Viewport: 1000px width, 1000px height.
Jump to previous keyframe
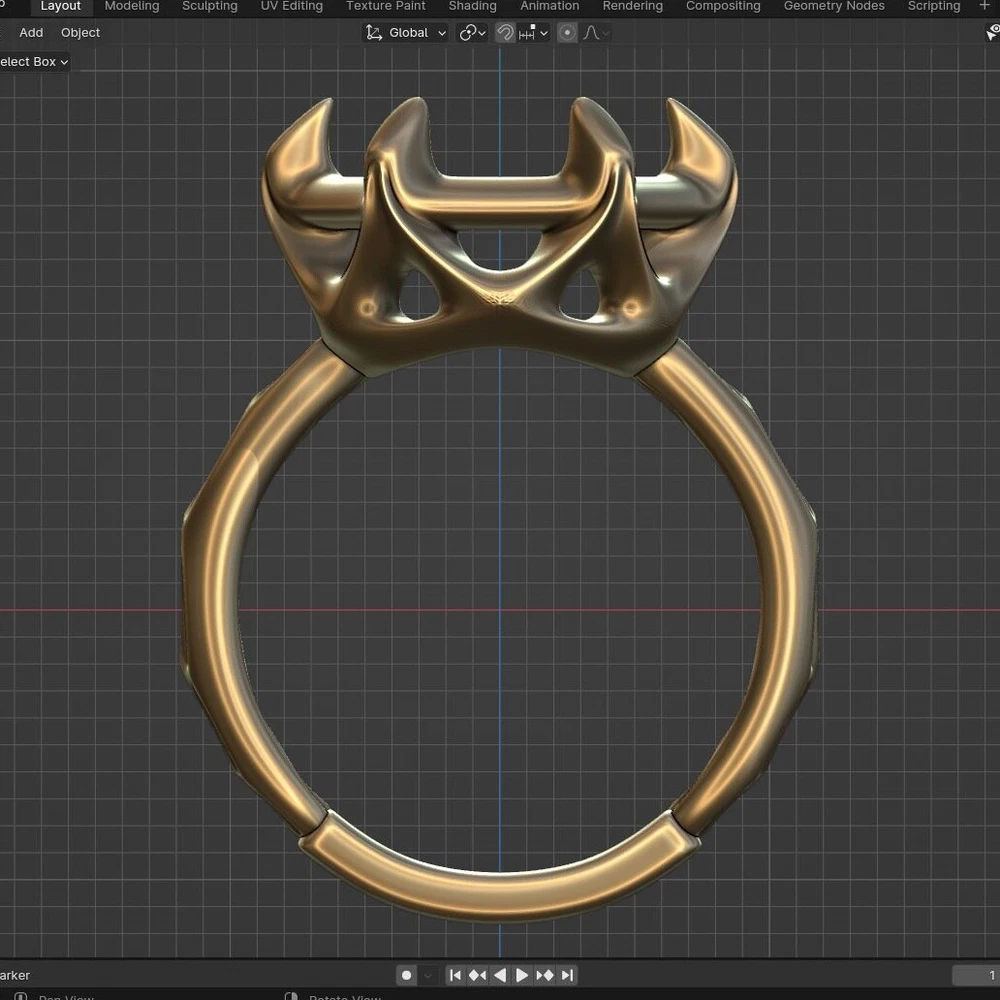[x=477, y=975]
